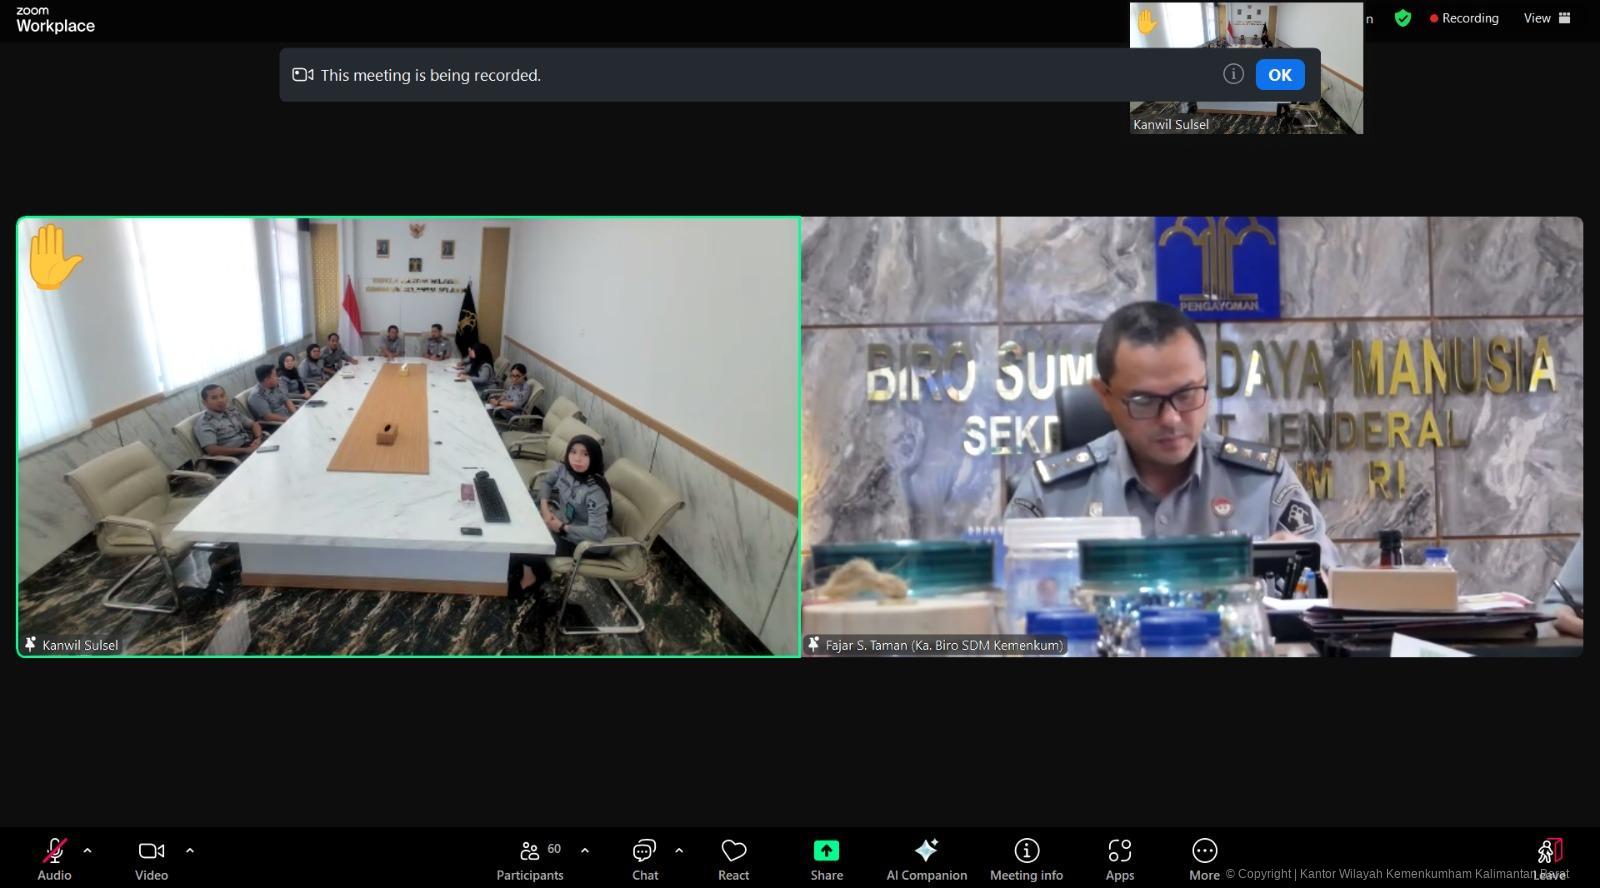Open the Apps panel

1119,858
